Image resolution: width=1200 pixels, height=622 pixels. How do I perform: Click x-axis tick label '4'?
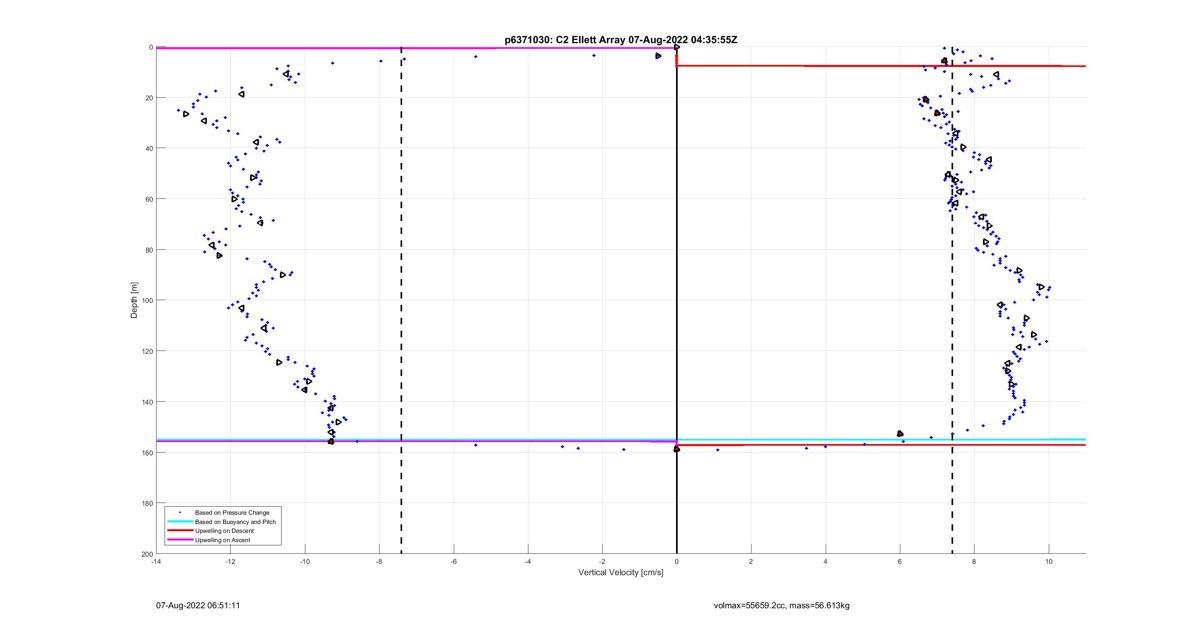826,562
